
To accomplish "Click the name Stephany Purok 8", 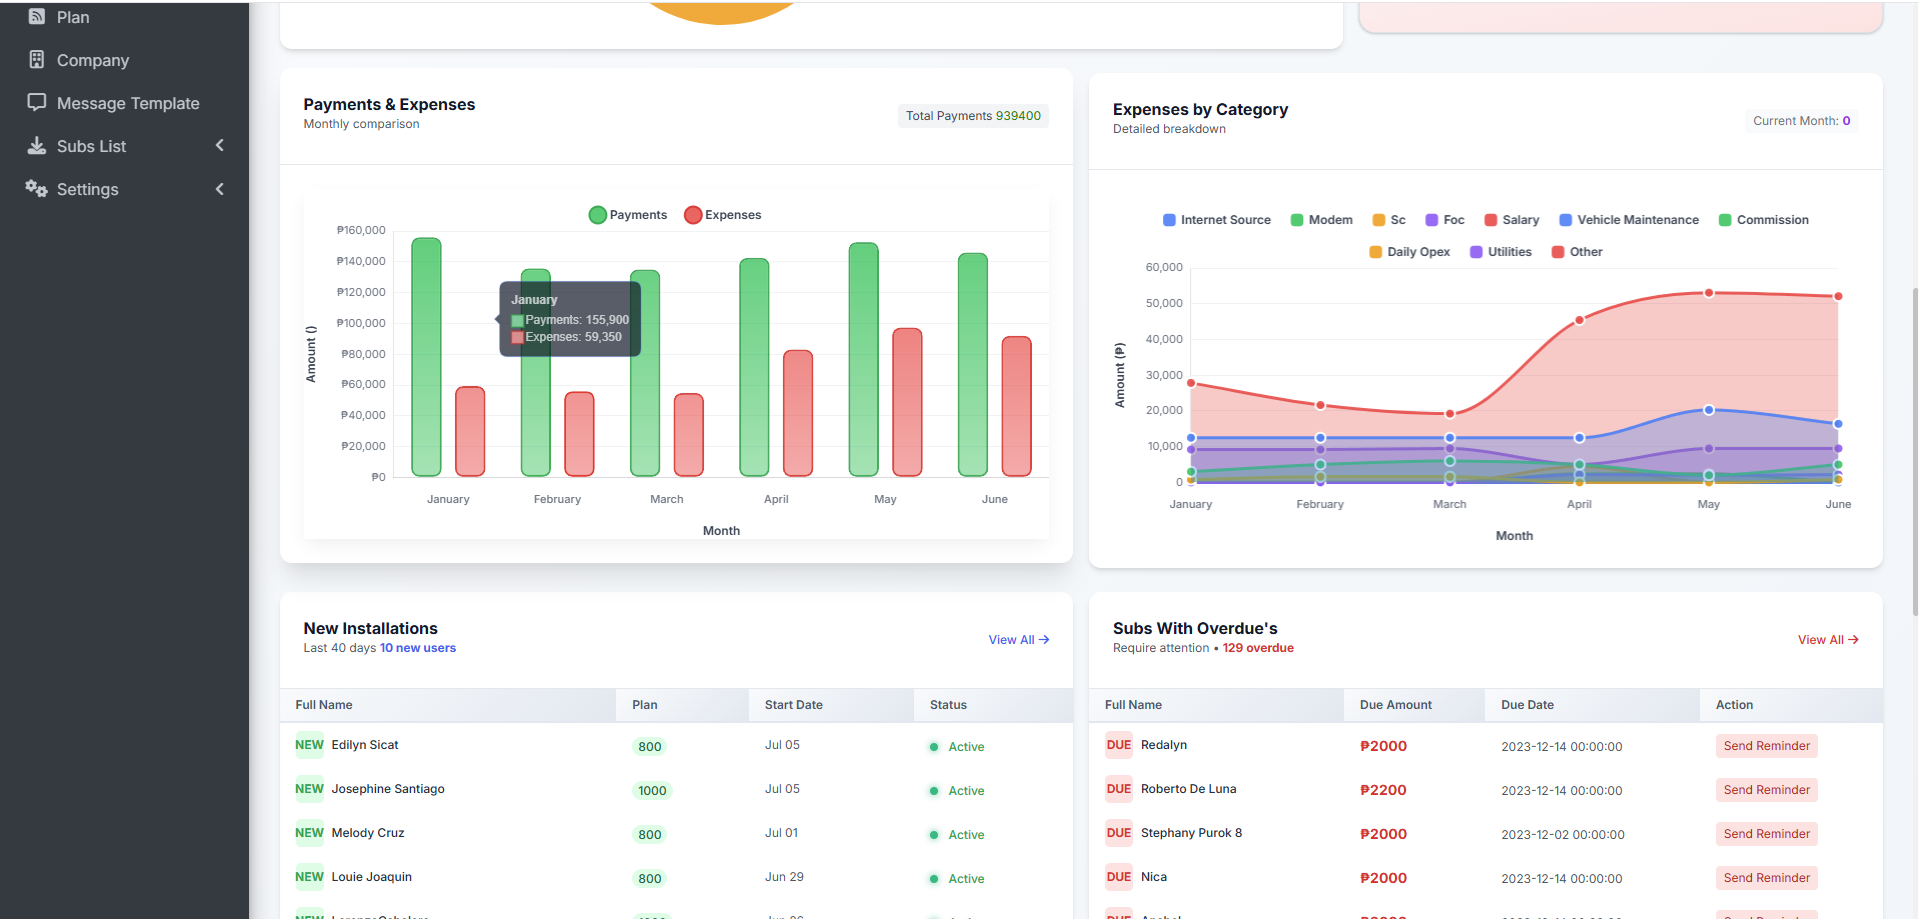I will pyautogui.click(x=1191, y=833).
